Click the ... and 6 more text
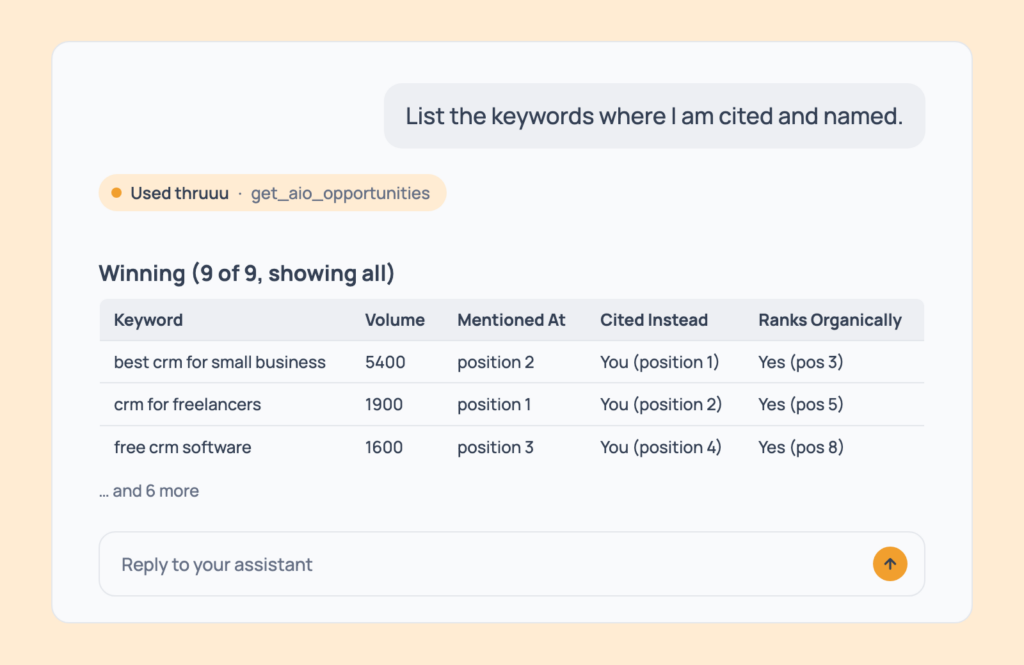This screenshot has width=1024, height=665. [149, 491]
